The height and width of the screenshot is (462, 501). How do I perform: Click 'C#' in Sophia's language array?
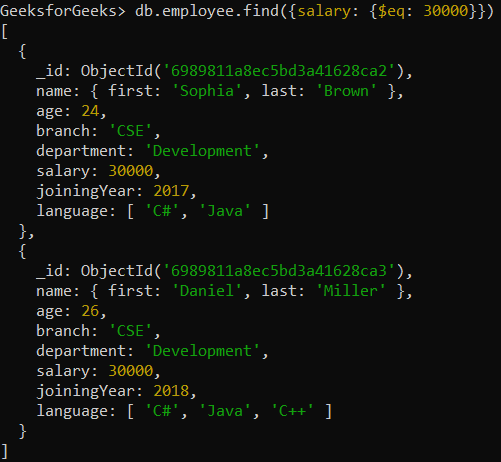pyautogui.click(x=162, y=211)
